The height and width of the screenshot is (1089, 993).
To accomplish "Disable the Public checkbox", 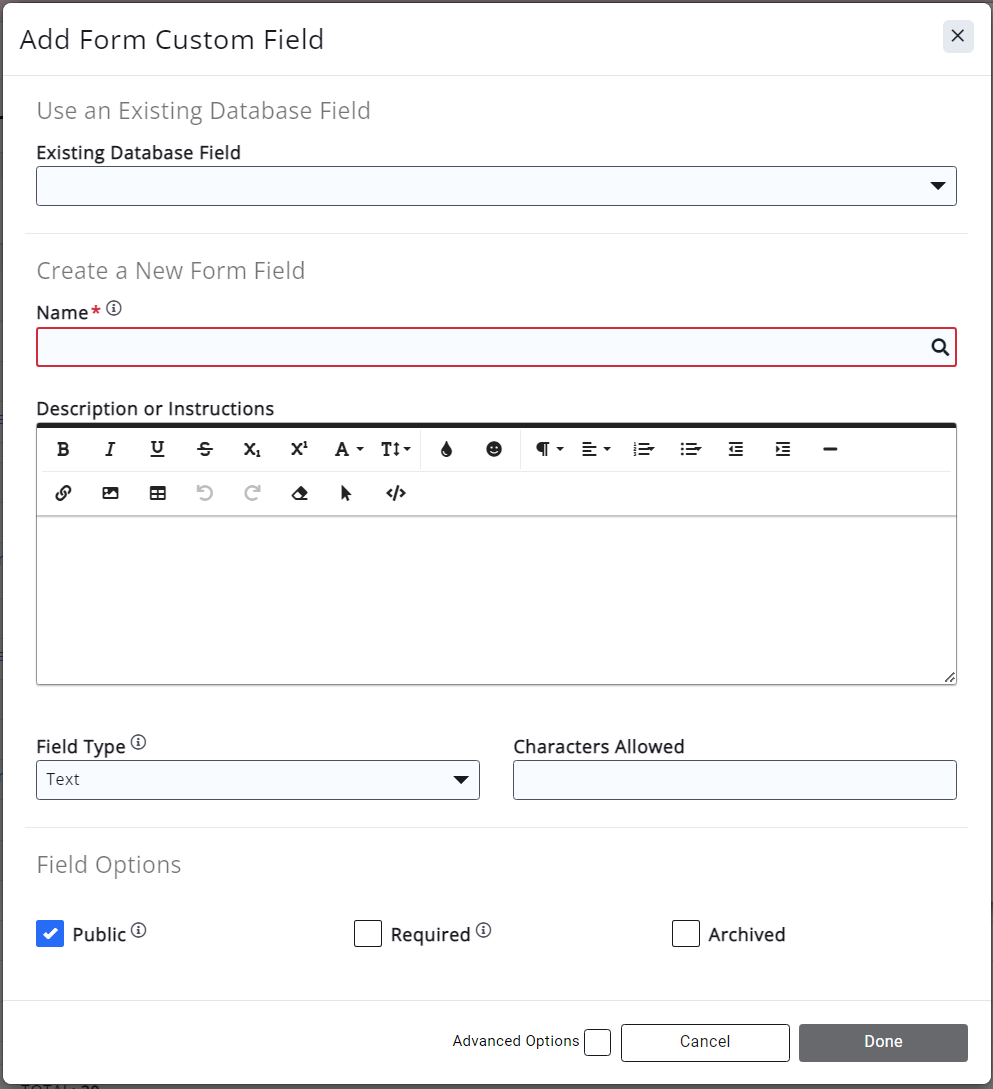I will coord(50,933).
